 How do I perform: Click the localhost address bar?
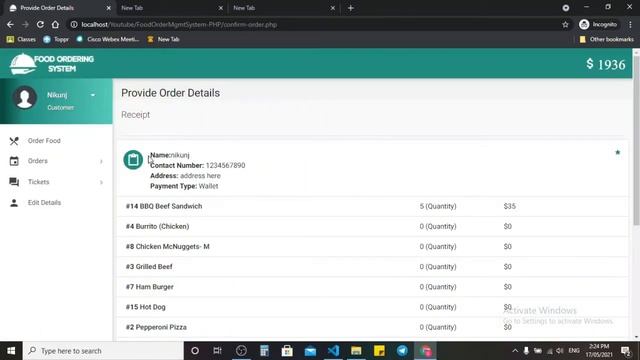point(318,24)
